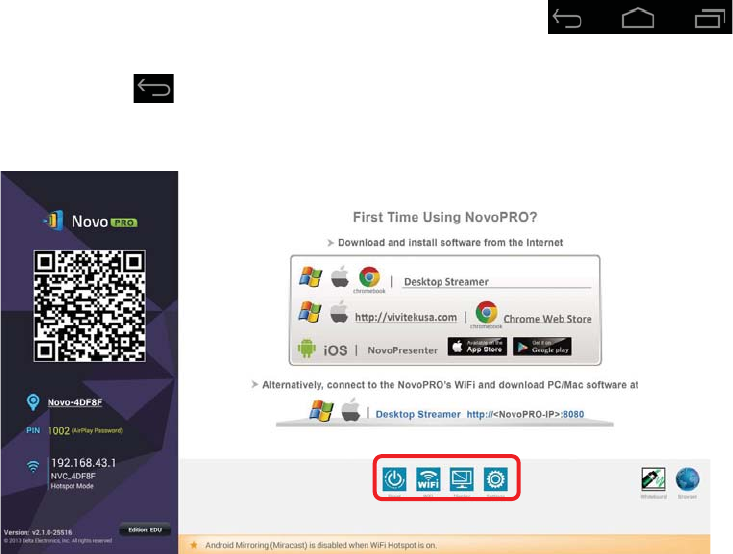Click the Desktop Streamer heading in the box
Viewport: 733px width, 554px height.
[446, 282]
